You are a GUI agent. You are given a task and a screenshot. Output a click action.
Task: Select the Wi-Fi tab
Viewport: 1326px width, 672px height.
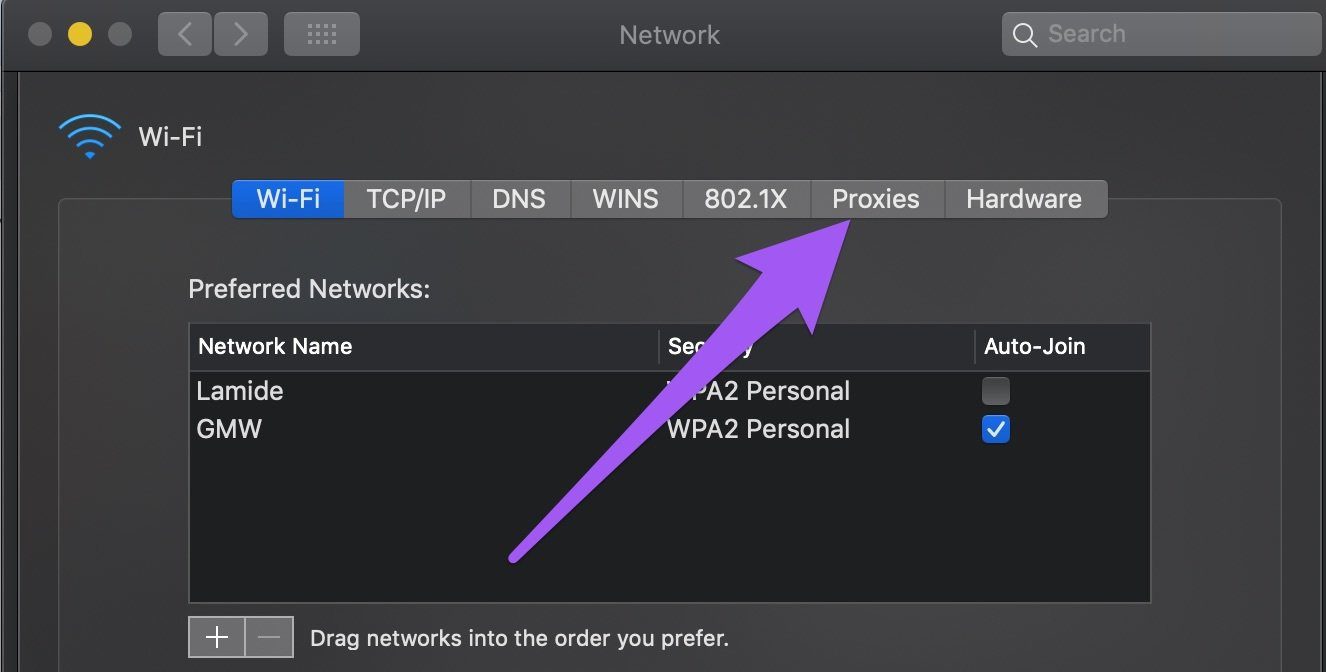click(x=288, y=199)
